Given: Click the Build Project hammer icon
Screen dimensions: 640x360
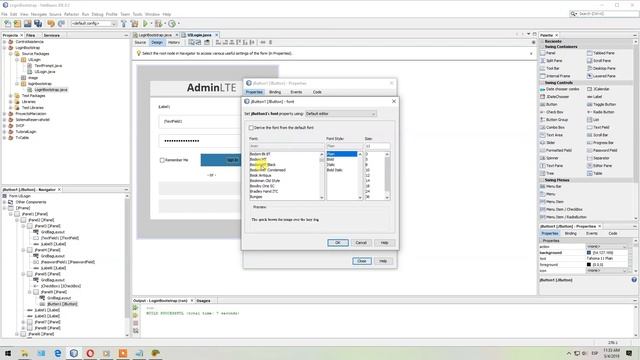Looking at the screenshot, I should click(124, 24).
